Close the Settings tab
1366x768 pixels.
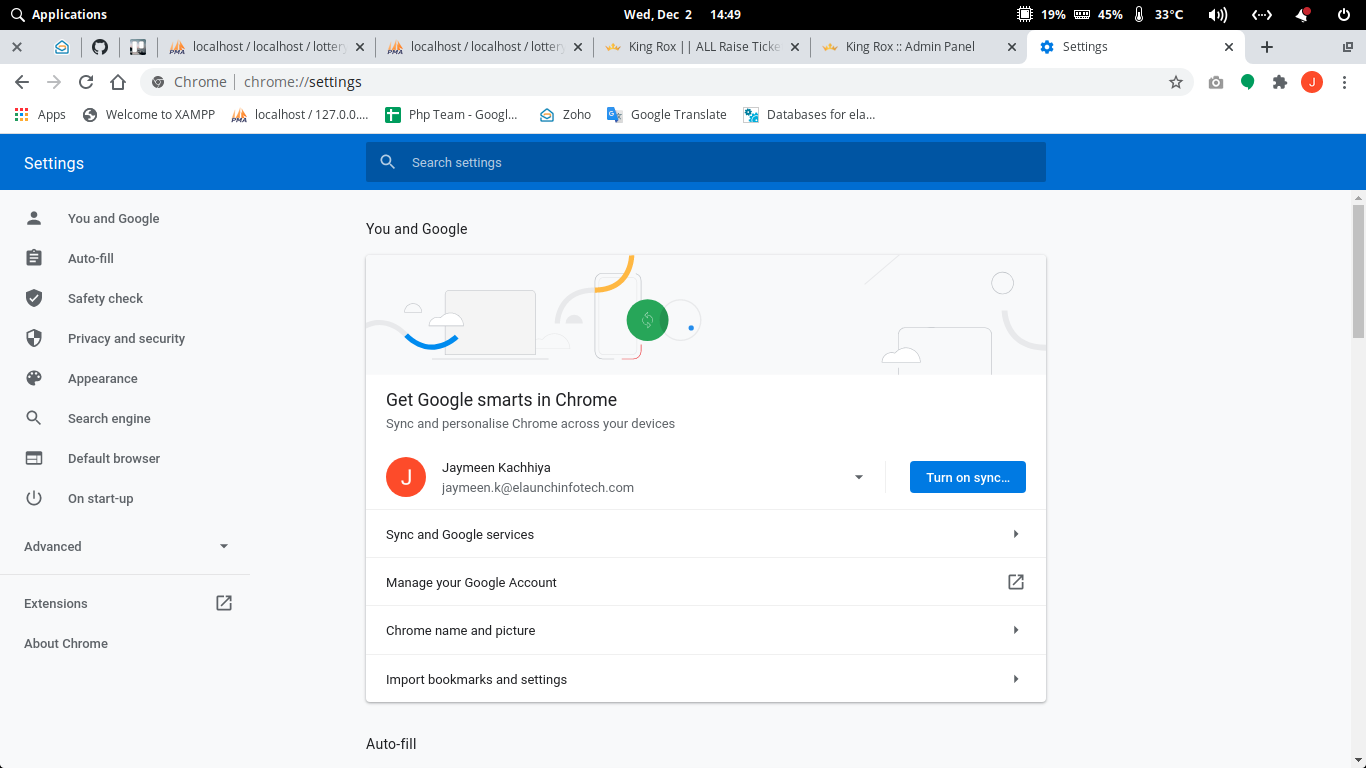pos(1229,47)
